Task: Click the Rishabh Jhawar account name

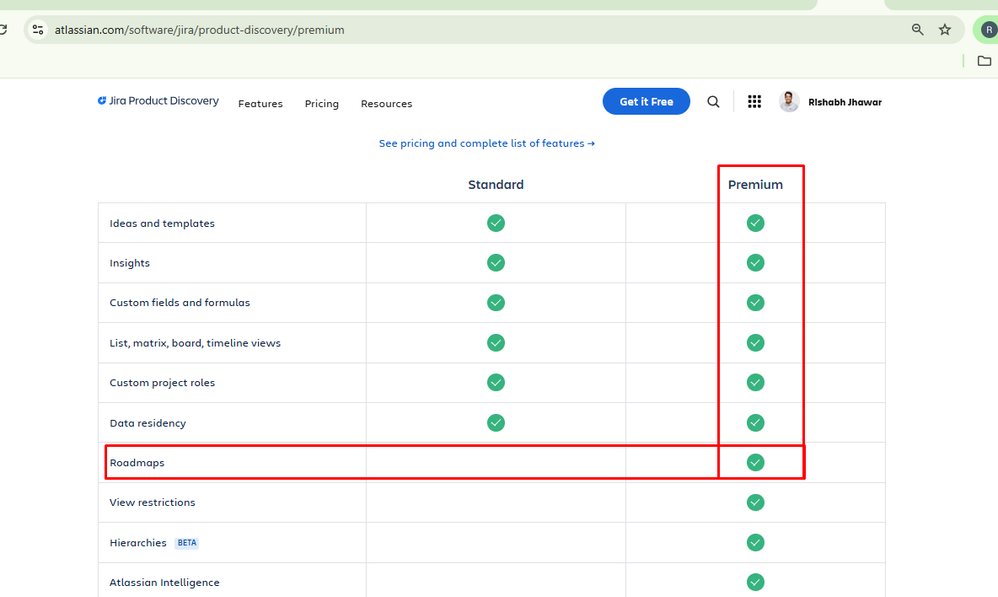Action: tap(845, 102)
